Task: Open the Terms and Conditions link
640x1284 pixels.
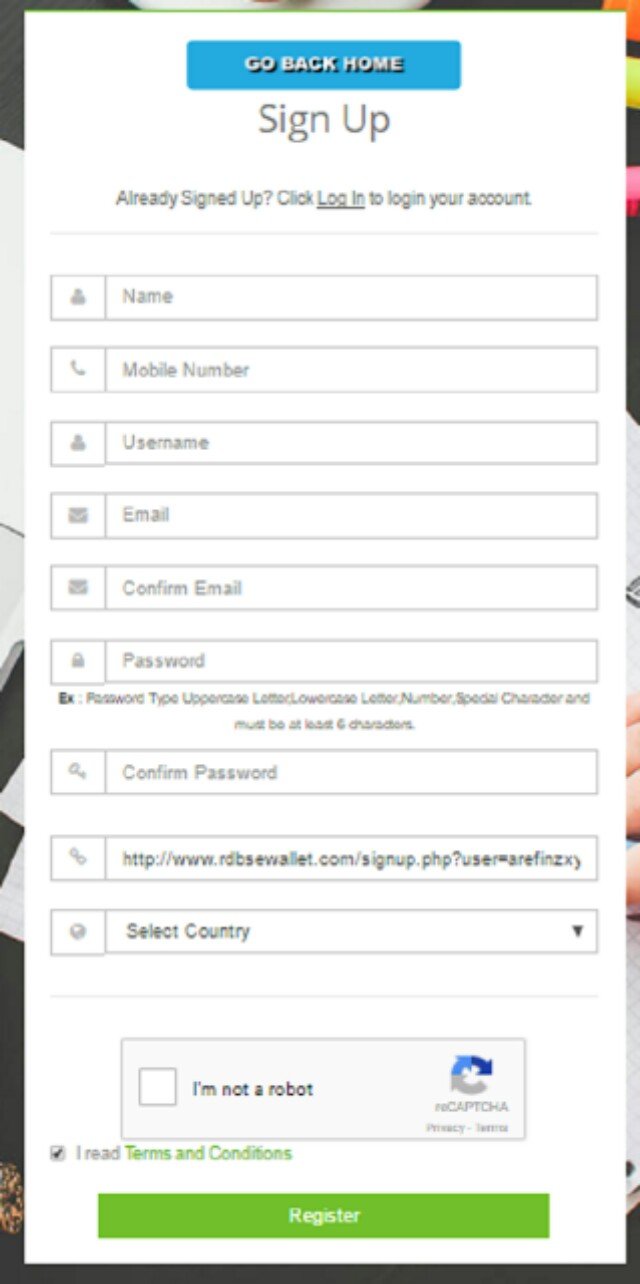Action: point(208,1153)
